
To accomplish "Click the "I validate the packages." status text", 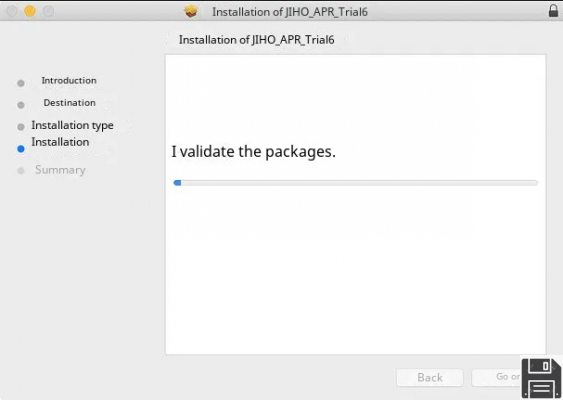I will (x=253, y=151).
